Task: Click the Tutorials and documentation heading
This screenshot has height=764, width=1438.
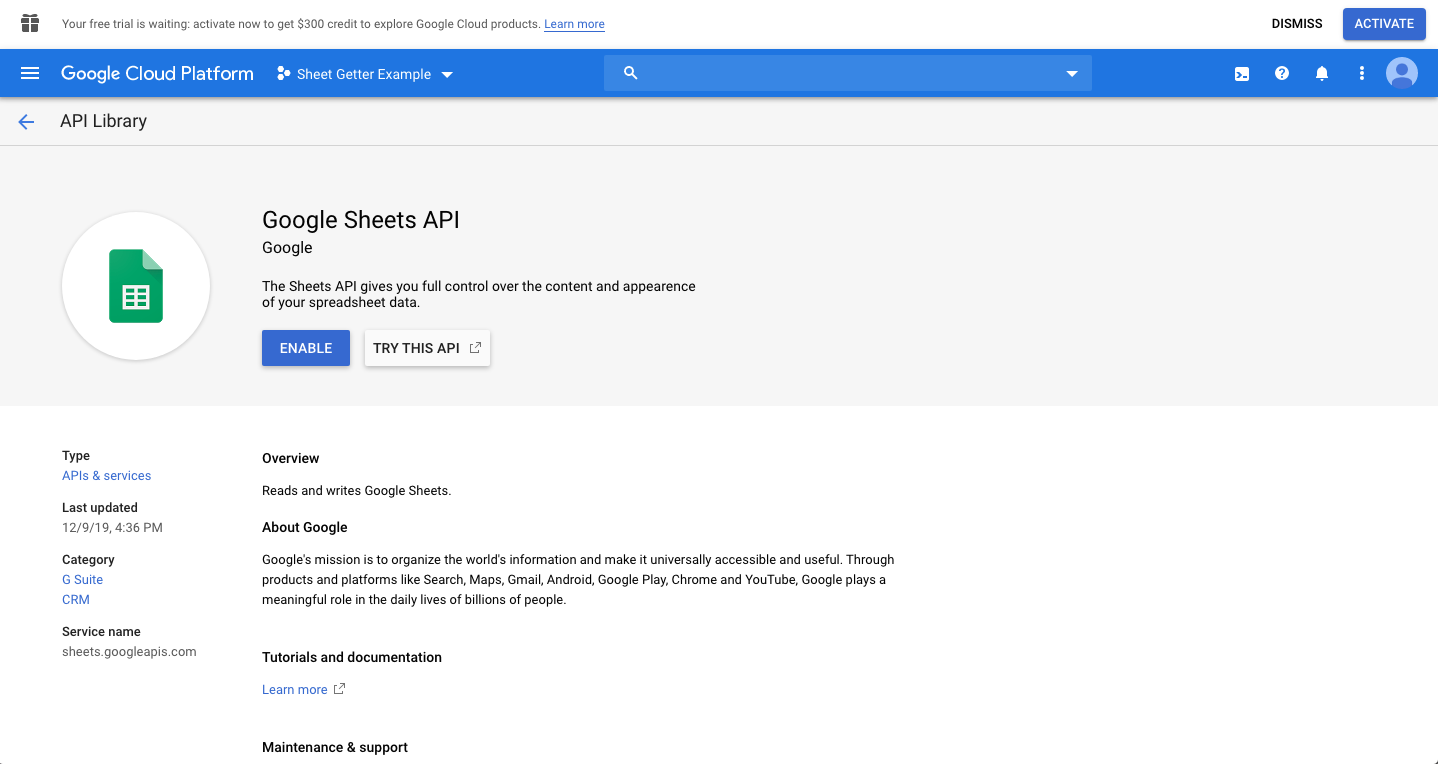Action: (x=352, y=657)
